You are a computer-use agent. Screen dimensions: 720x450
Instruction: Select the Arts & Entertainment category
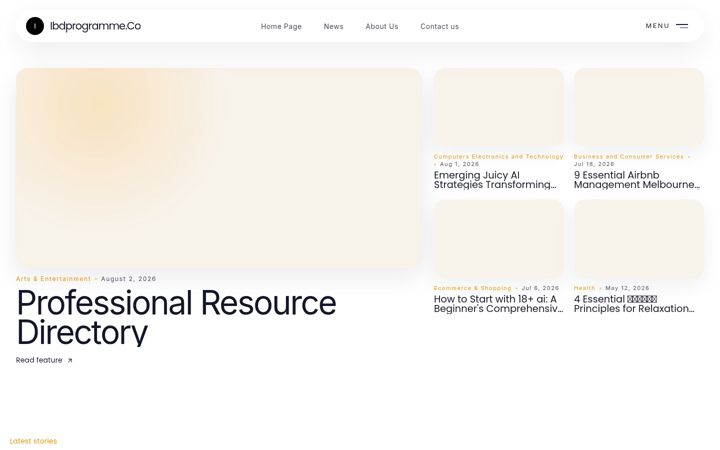(53, 279)
